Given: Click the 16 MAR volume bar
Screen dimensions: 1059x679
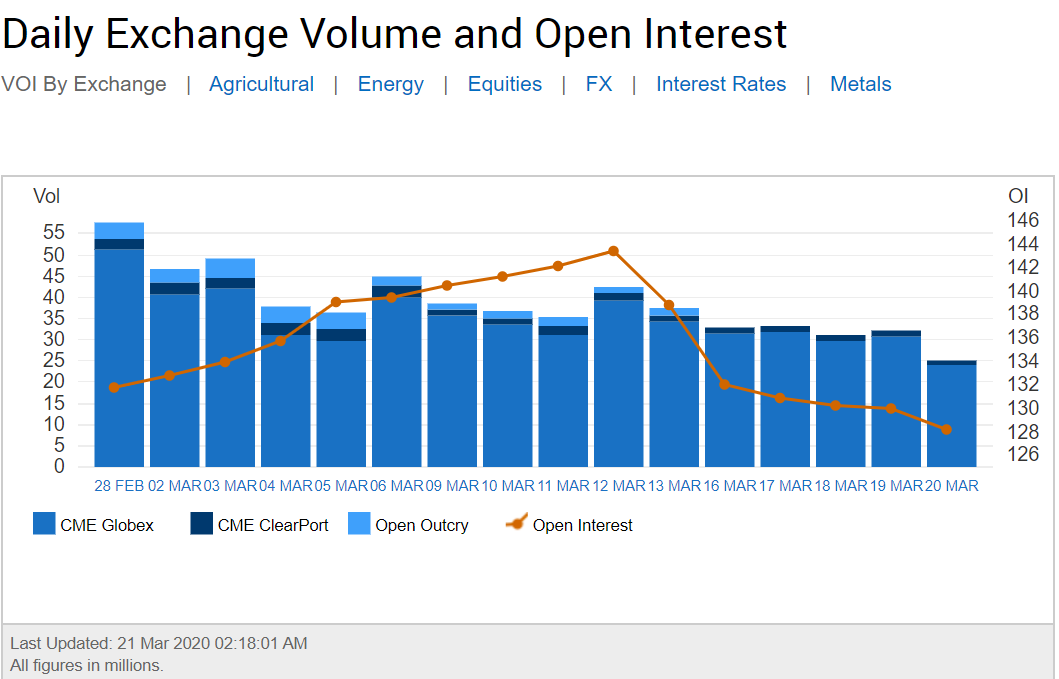Looking at the screenshot, I should pos(729,397).
